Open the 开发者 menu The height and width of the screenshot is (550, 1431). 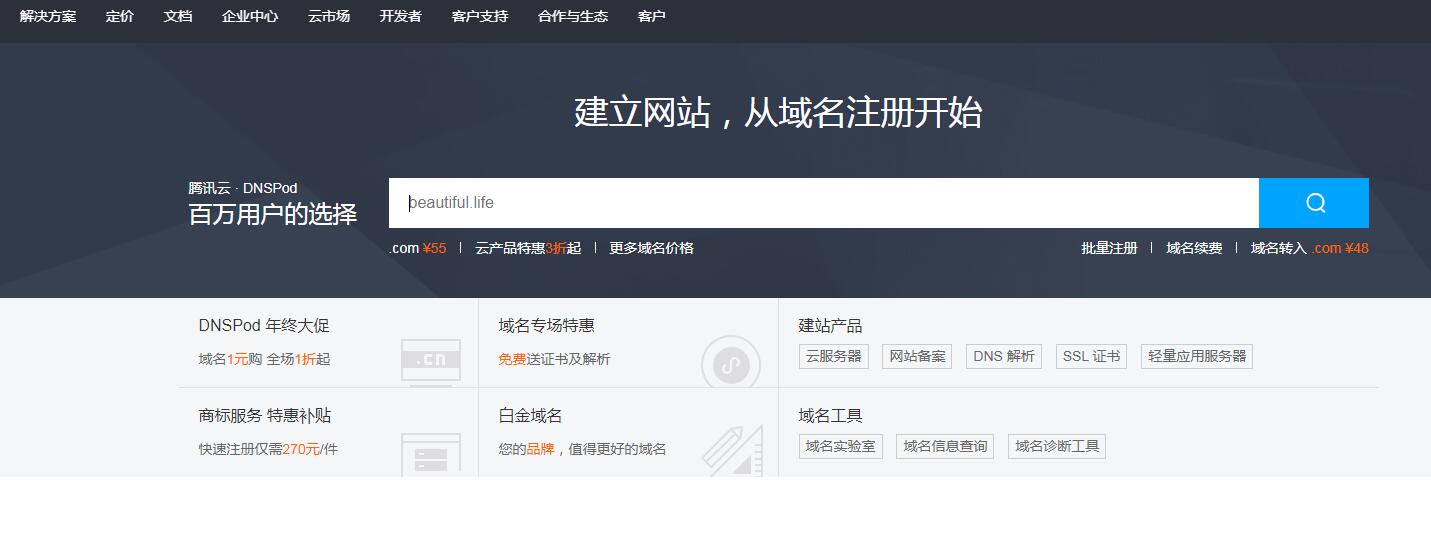point(401,16)
